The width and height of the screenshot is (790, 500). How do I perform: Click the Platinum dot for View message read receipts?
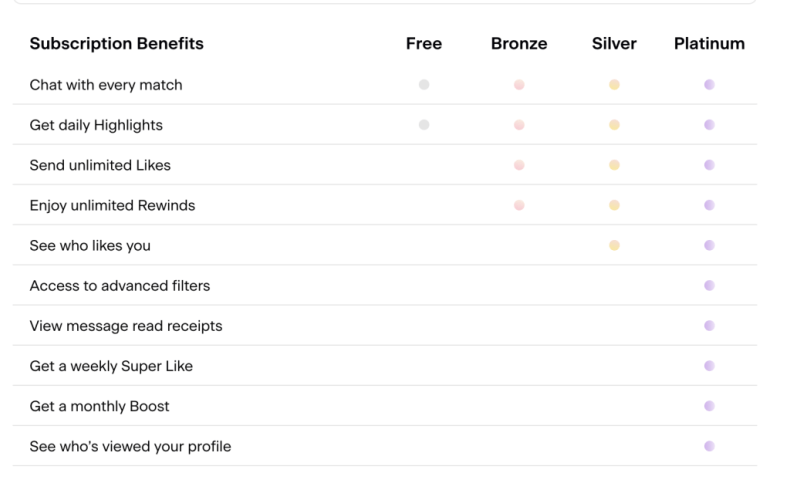(x=709, y=326)
